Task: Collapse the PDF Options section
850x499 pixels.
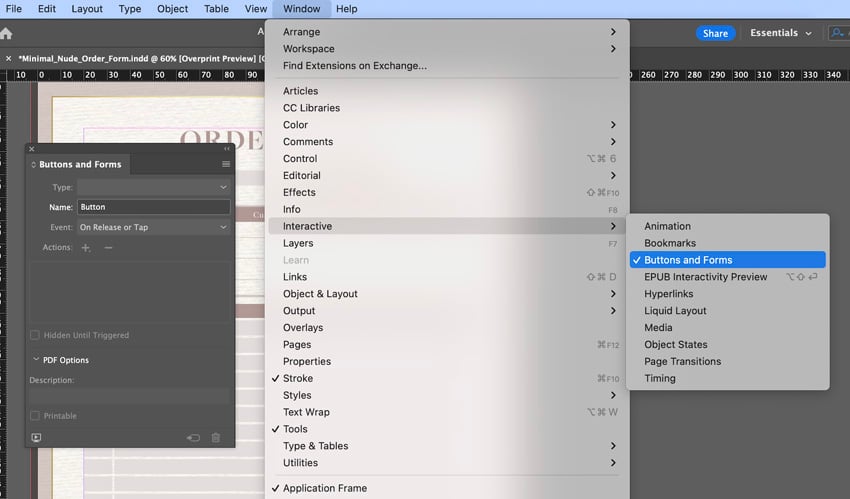Action: 36,360
